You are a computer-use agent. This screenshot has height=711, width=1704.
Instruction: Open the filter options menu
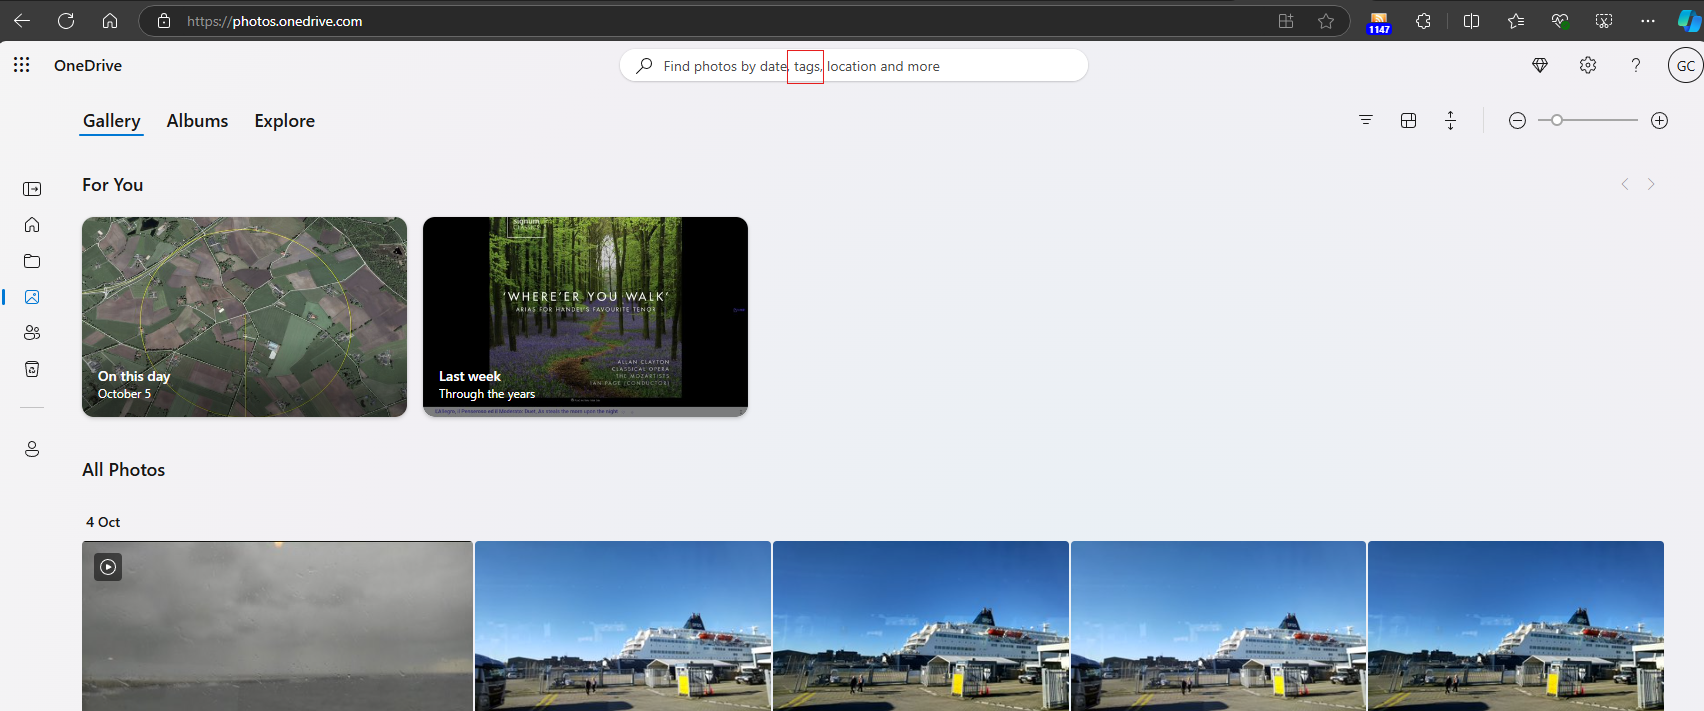coord(1366,120)
